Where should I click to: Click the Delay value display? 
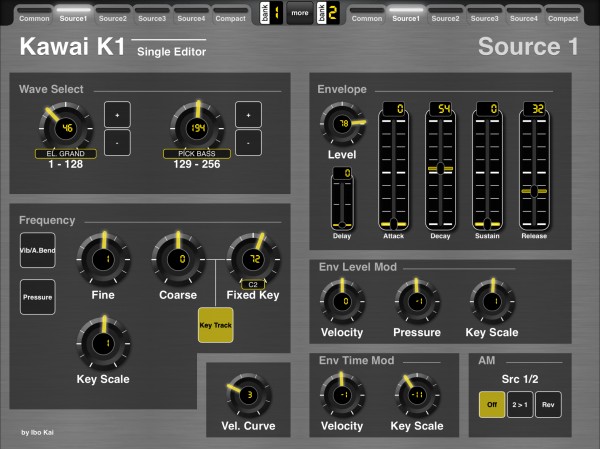pyautogui.click(x=342, y=173)
